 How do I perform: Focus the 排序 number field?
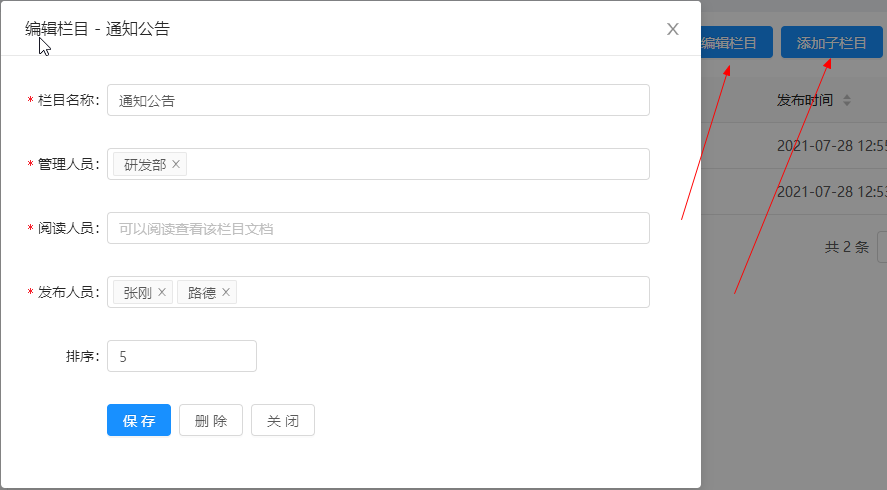[x=182, y=356]
